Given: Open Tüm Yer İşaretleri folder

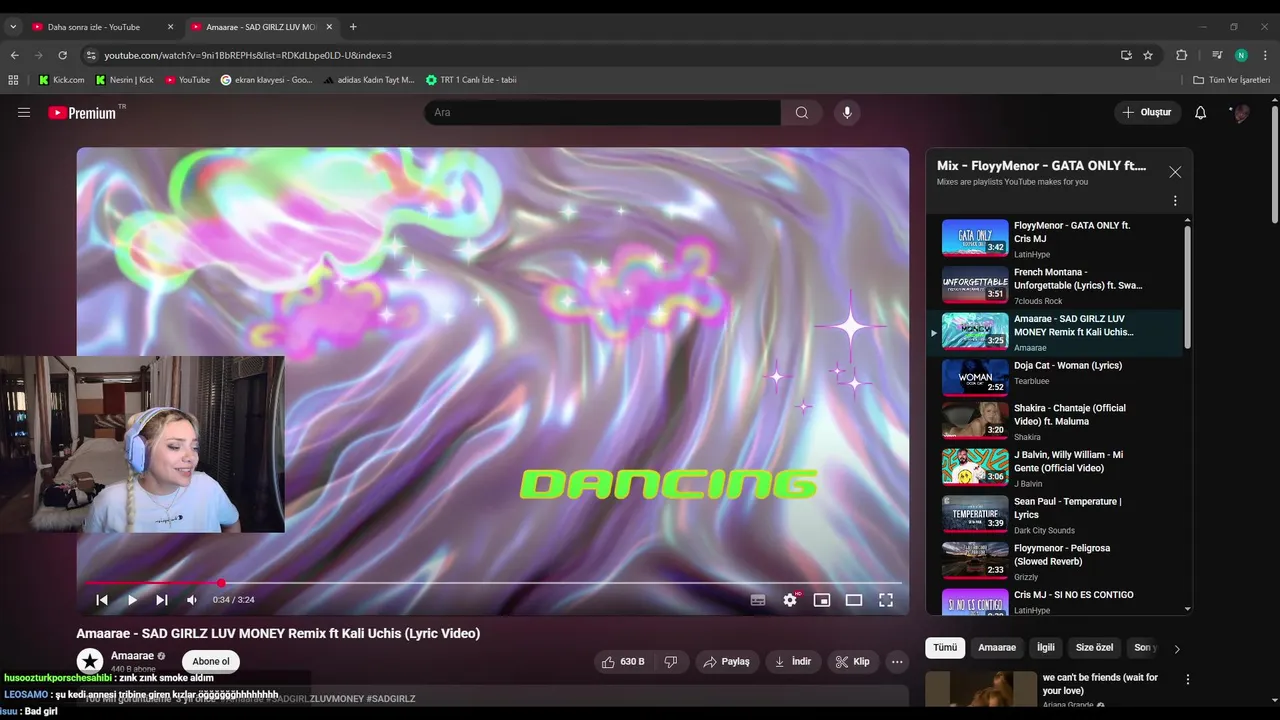Looking at the screenshot, I should [x=1232, y=80].
